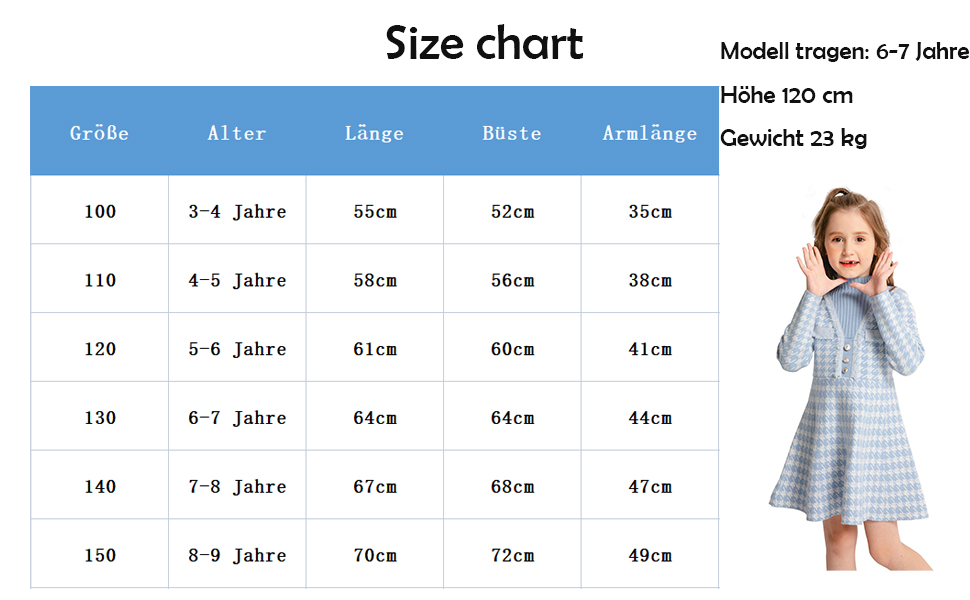Open the girl in blue dress photo
The image size is (970, 600).
coord(849,380)
